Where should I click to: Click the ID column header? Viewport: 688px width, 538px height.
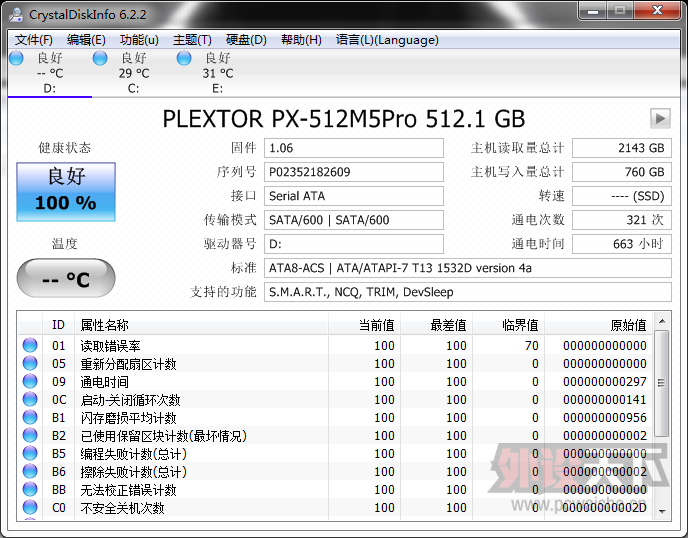(58, 325)
